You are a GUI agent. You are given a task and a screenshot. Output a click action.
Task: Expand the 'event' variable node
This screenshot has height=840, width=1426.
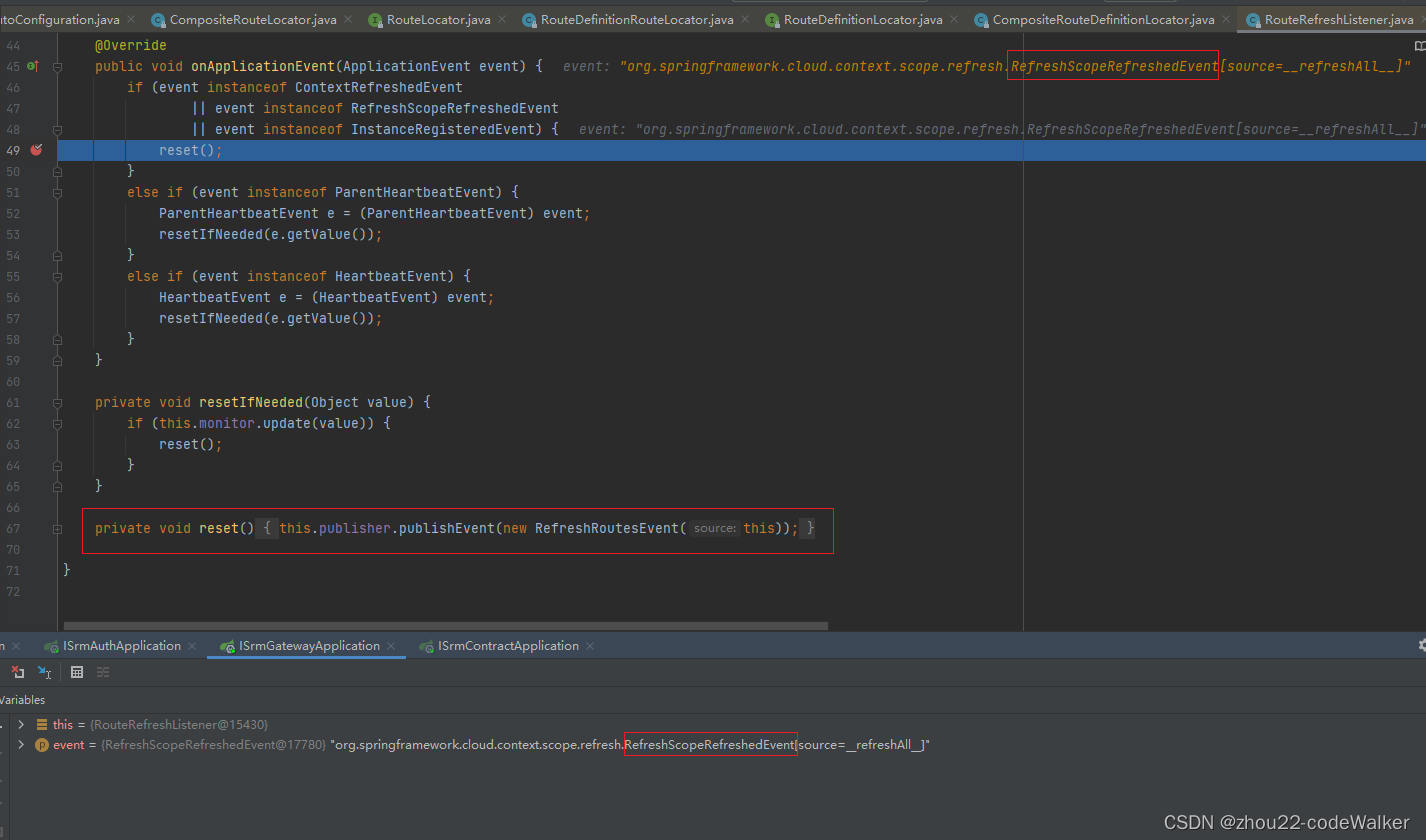[21, 745]
